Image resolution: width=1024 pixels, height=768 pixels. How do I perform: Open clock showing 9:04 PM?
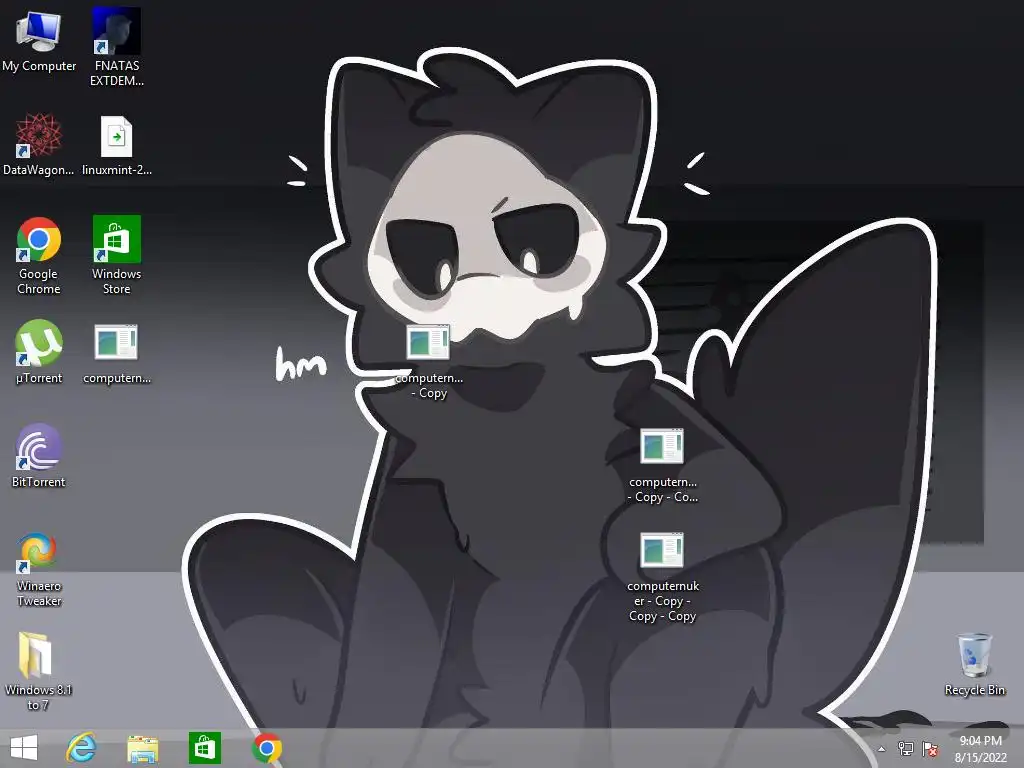(x=980, y=748)
